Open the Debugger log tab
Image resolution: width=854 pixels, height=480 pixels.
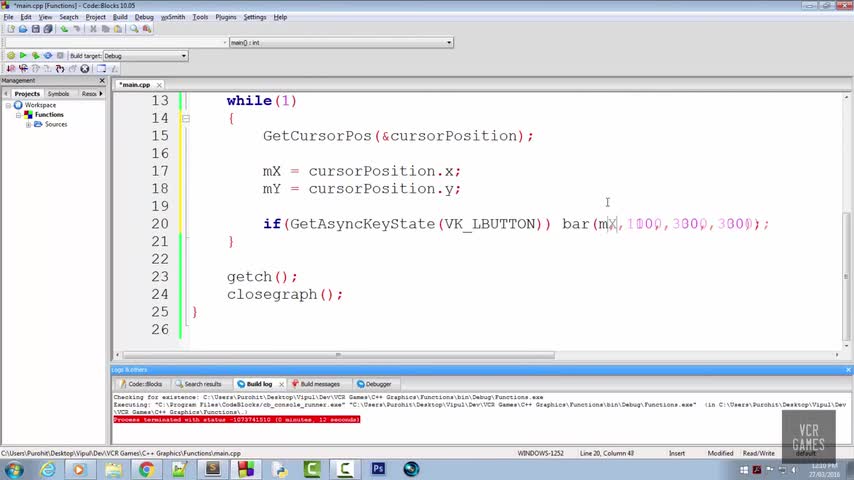374,384
